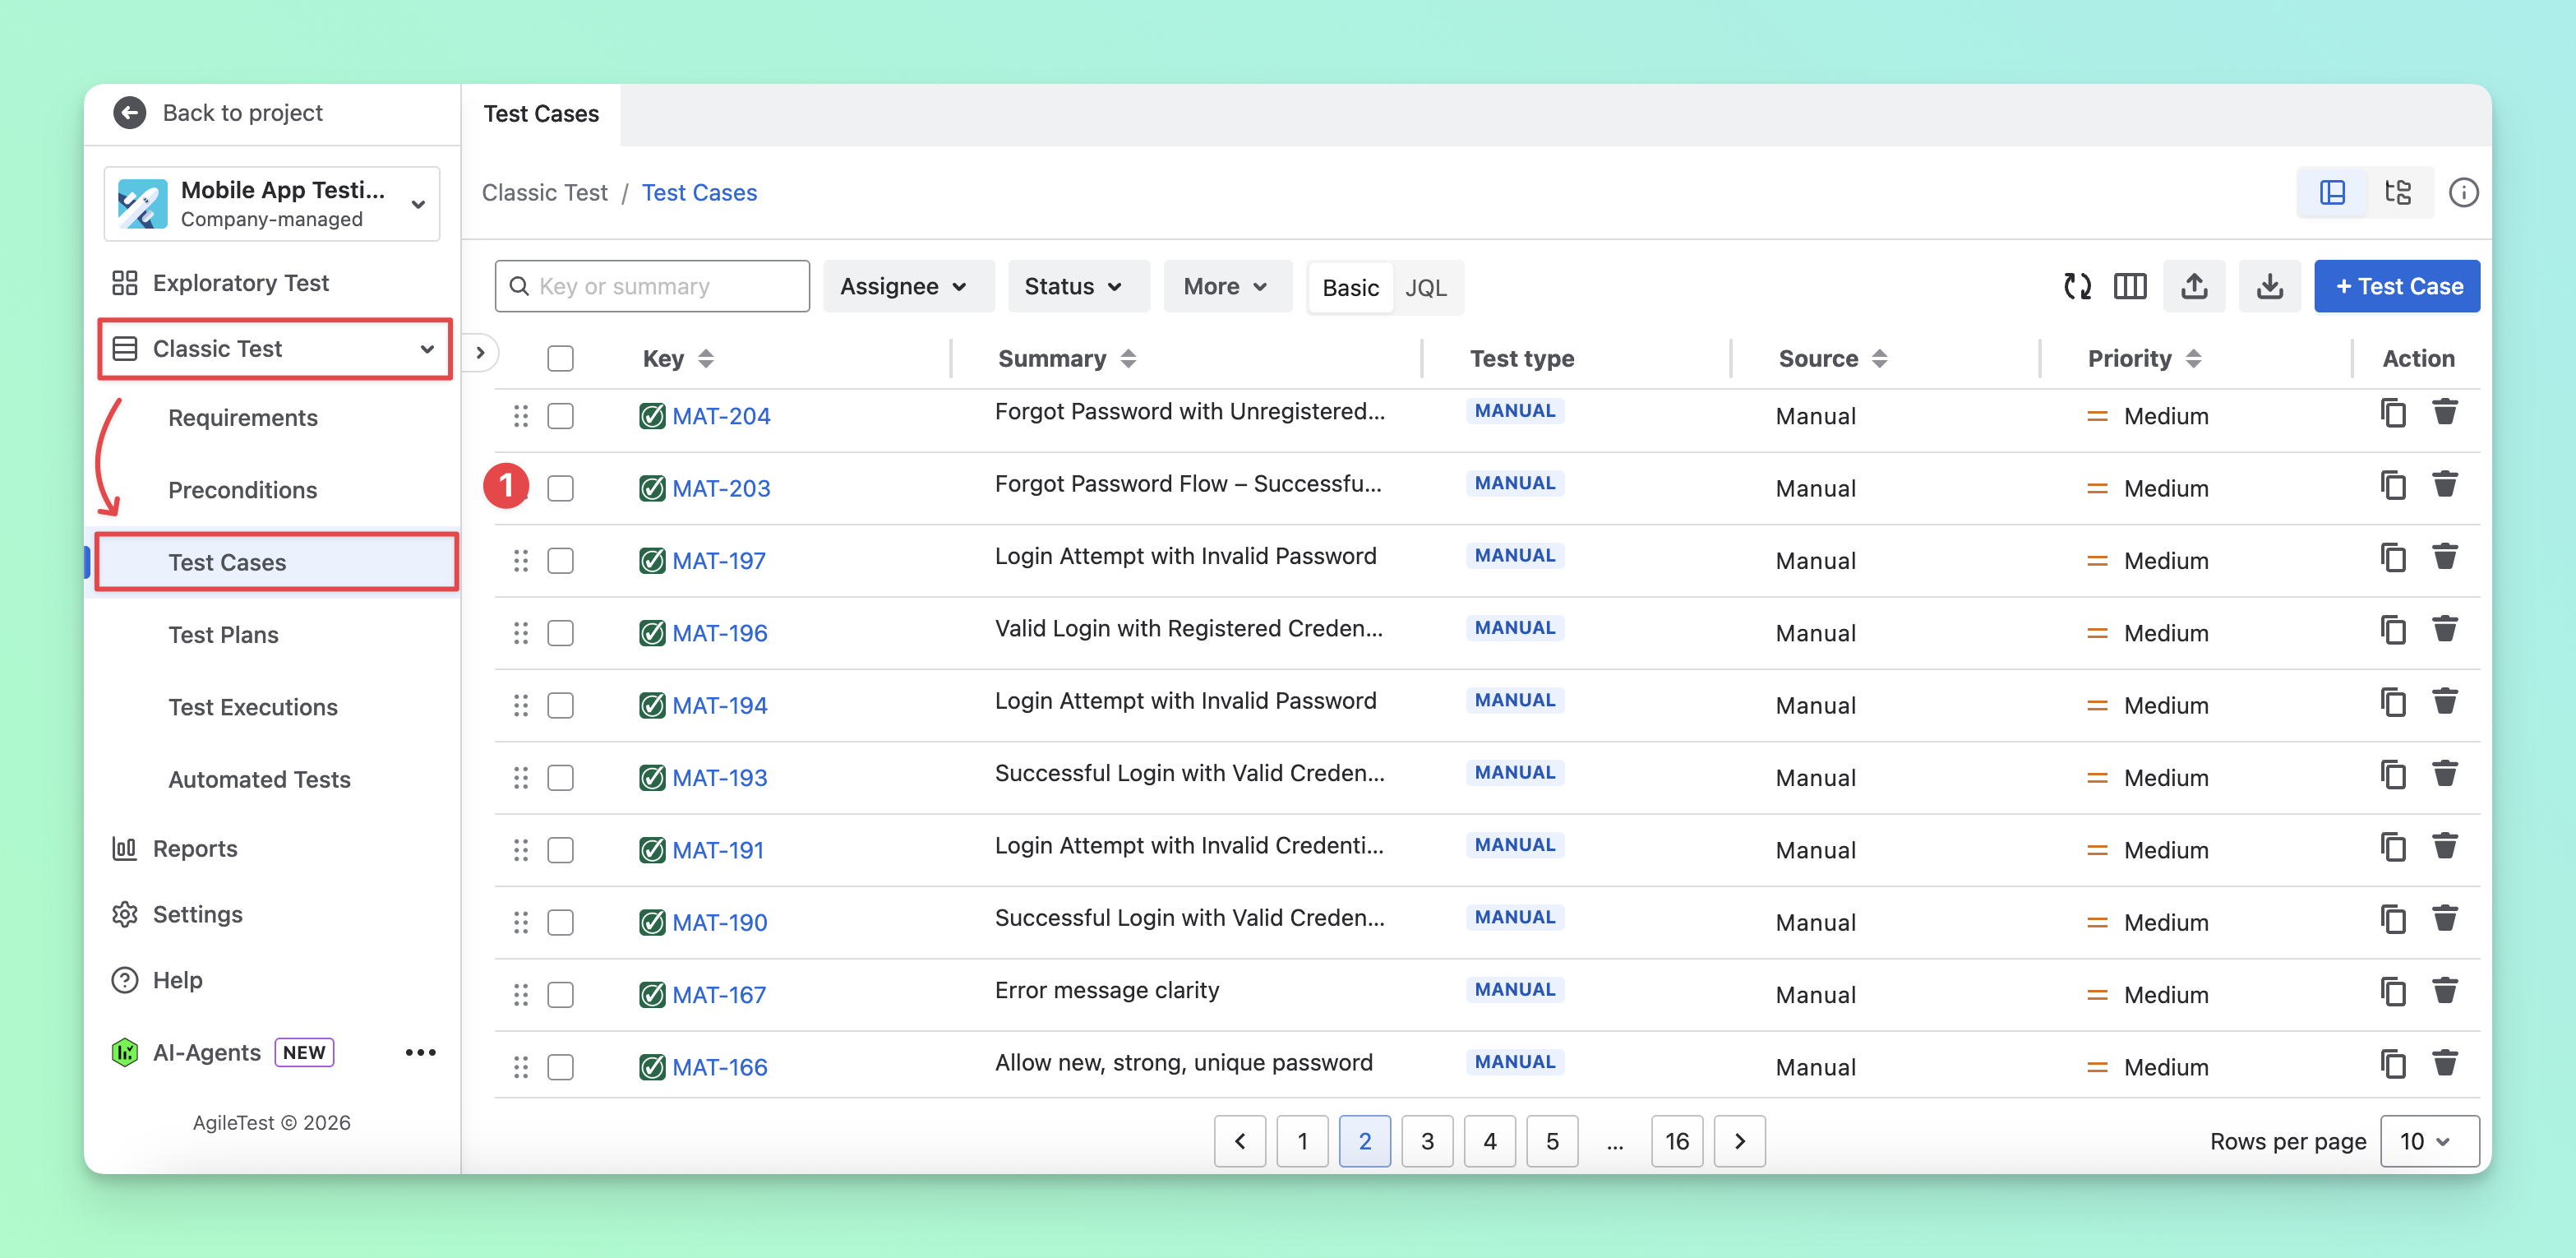Viewport: 2576px width, 1258px height.
Task: Tick the select-all header checkbox
Action: point(560,358)
